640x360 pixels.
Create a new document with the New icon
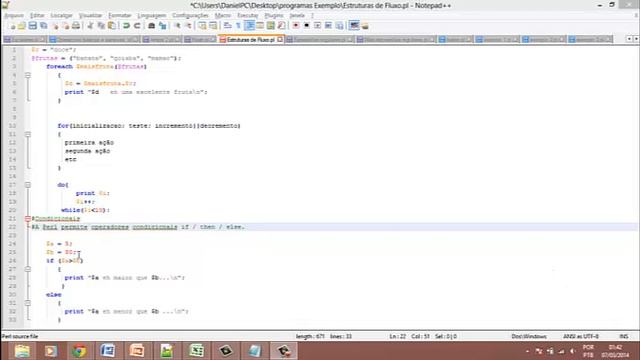click(12, 26)
